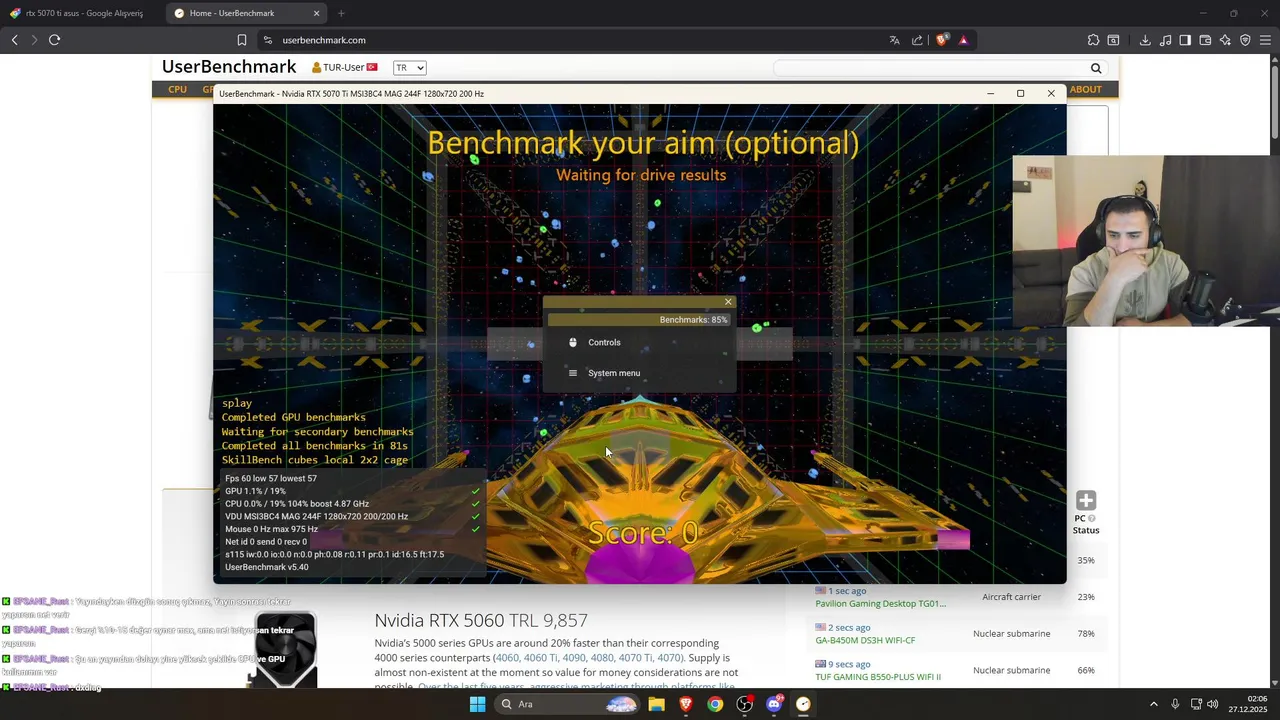Viewport: 1280px width, 720px height.
Task: Click the 78% PC status cell
Action: pyautogui.click(x=1086, y=633)
